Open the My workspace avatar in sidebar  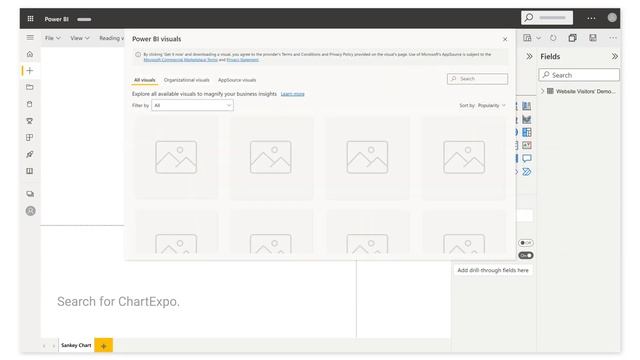tap(31, 211)
